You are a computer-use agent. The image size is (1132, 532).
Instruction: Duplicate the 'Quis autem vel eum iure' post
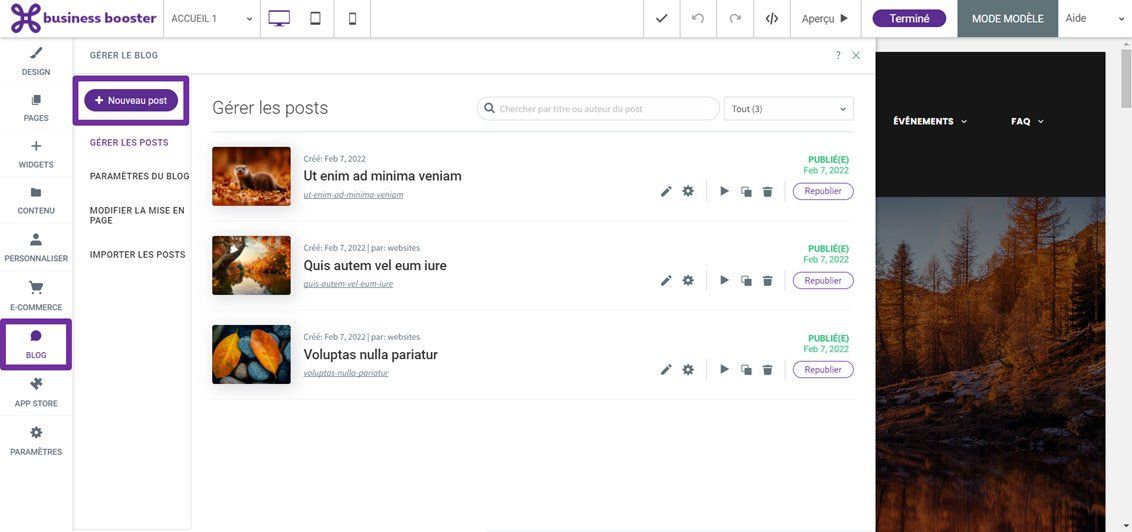pos(746,281)
